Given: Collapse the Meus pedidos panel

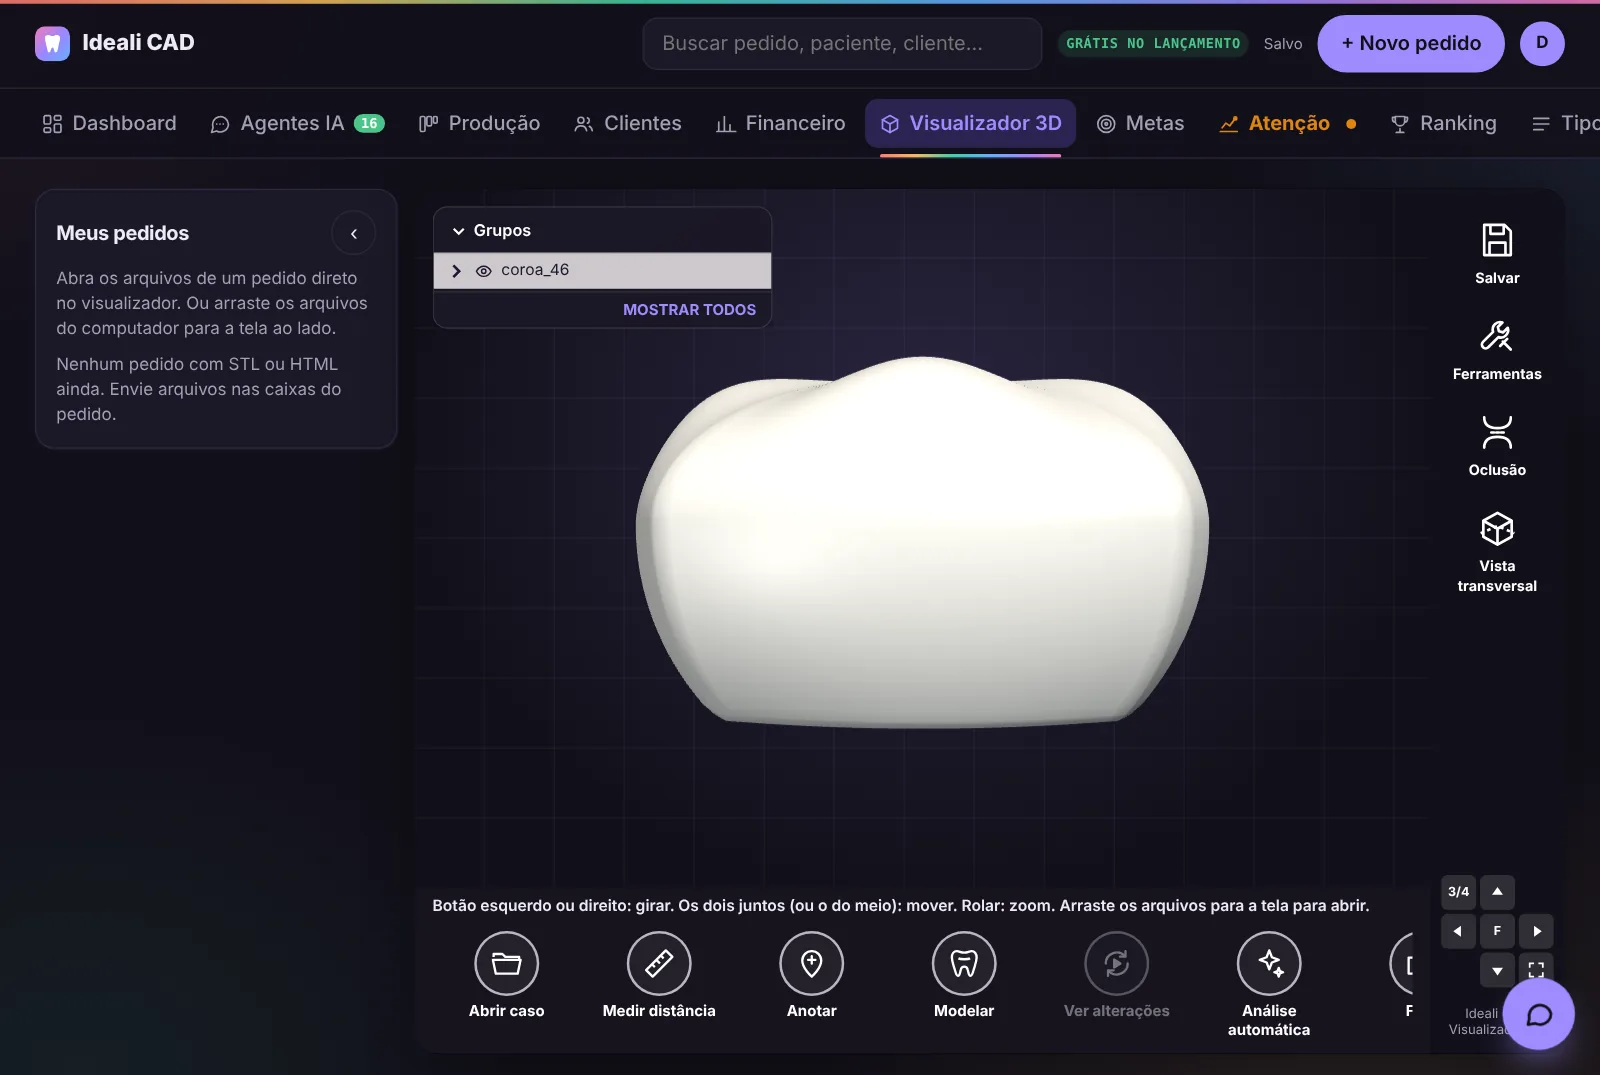Looking at the screenshot, I should [353, 234].
